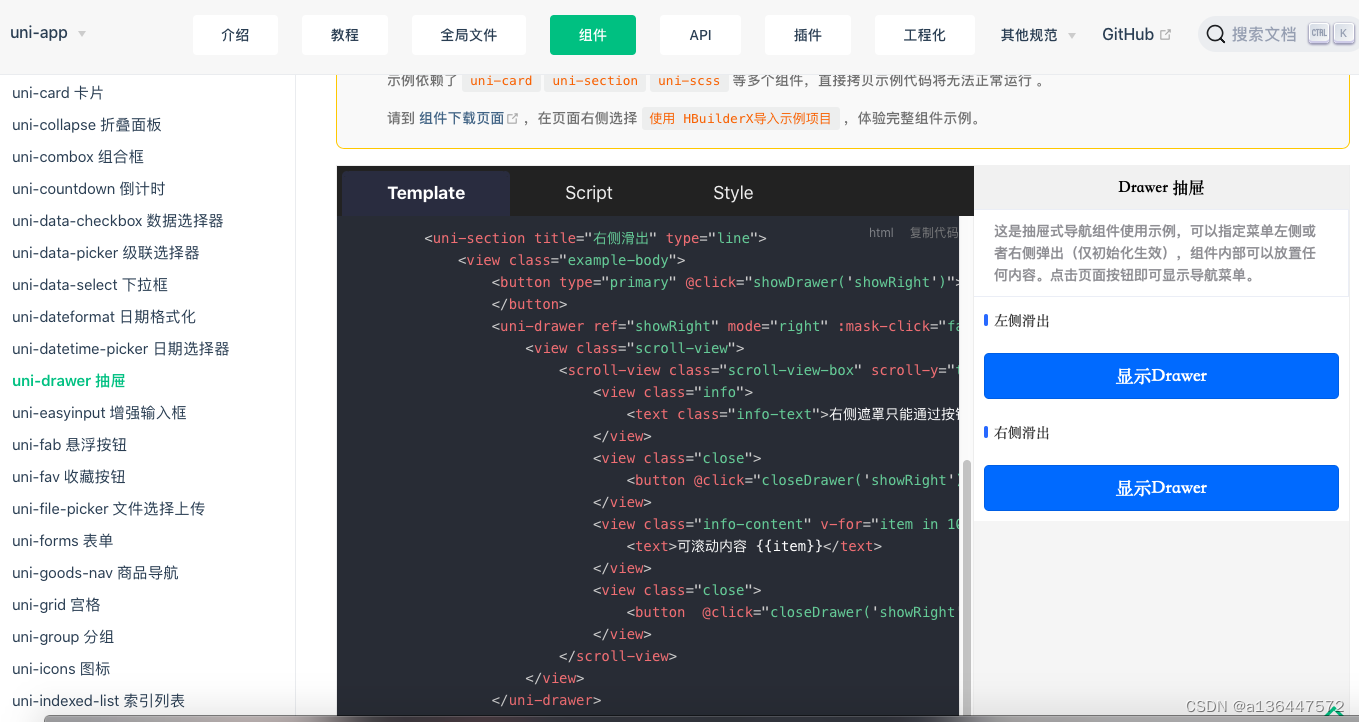Image resolution: width=1359 pixels, height=722 pixels.
Task: Open sidebar item uni-data-checkbox 数据选择器
Action: (x=118, y=221)
